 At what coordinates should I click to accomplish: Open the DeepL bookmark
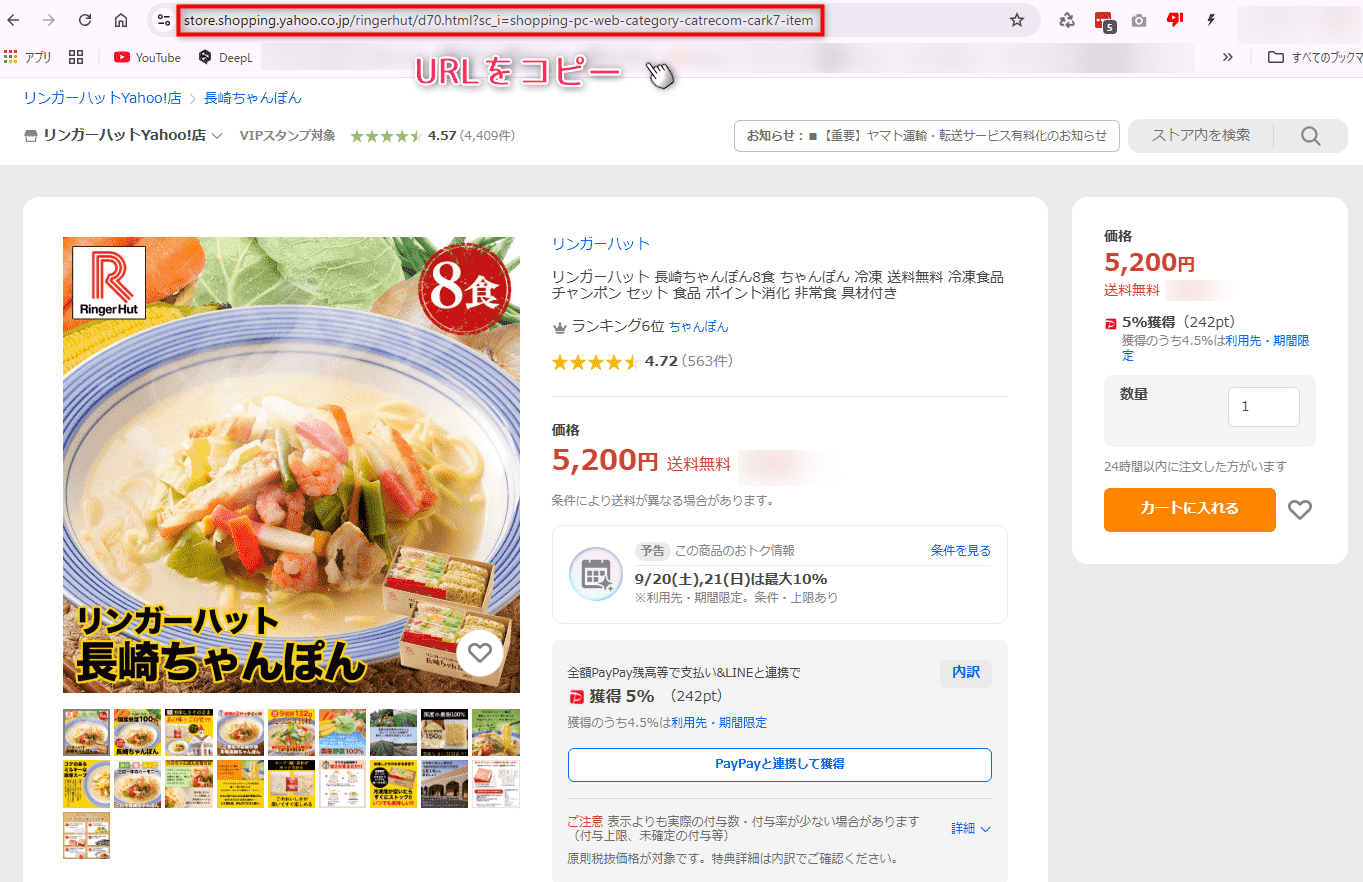click(225, 57)
